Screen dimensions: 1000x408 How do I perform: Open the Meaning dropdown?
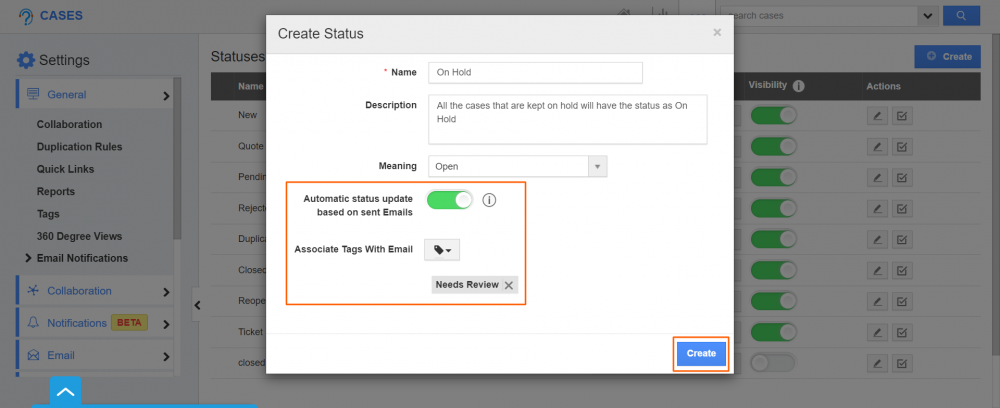click(x=598, y=167)
